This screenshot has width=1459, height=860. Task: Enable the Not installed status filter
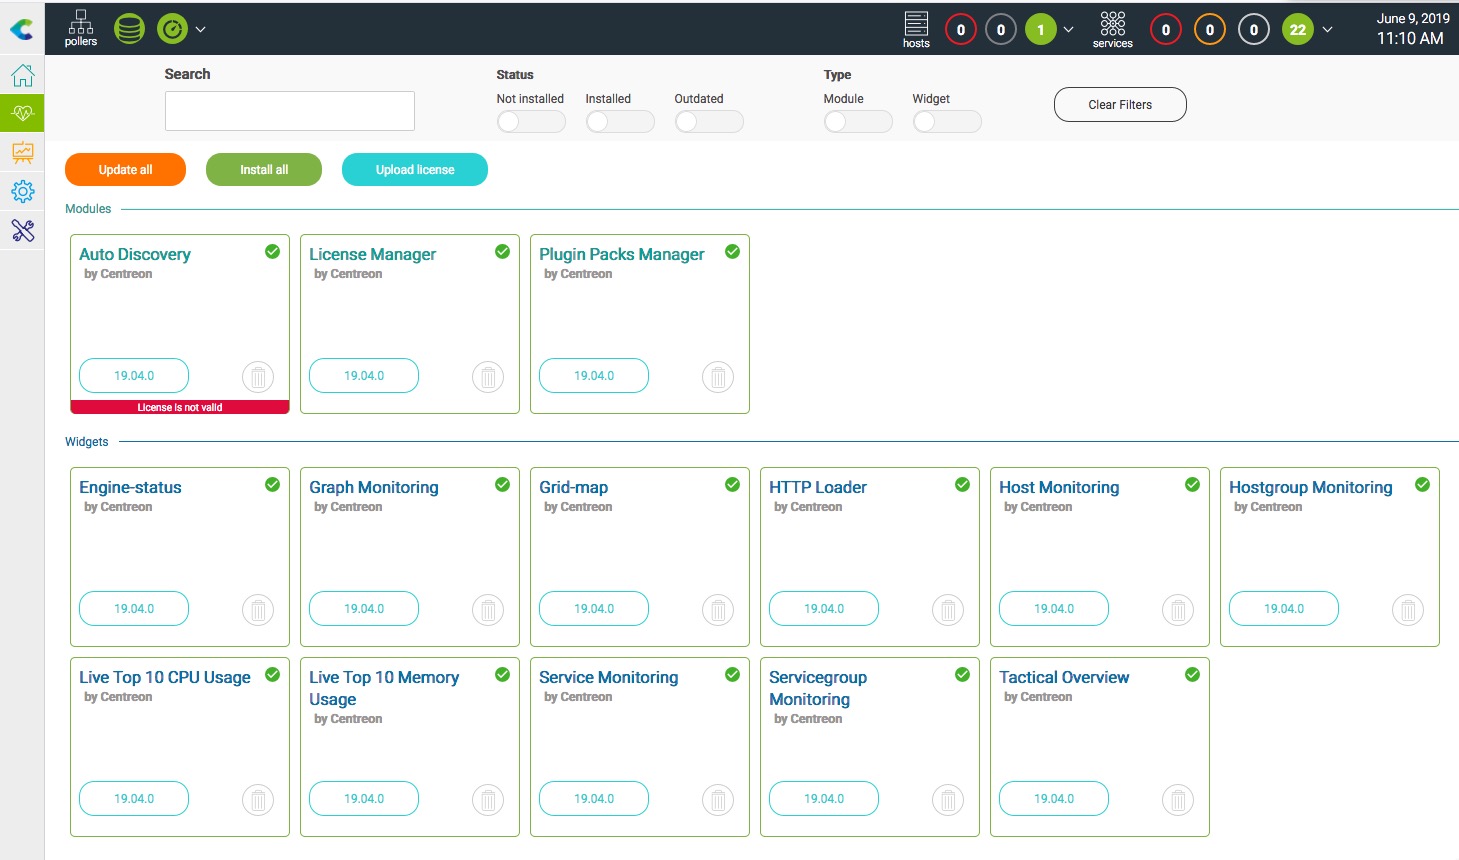[530, 122]
